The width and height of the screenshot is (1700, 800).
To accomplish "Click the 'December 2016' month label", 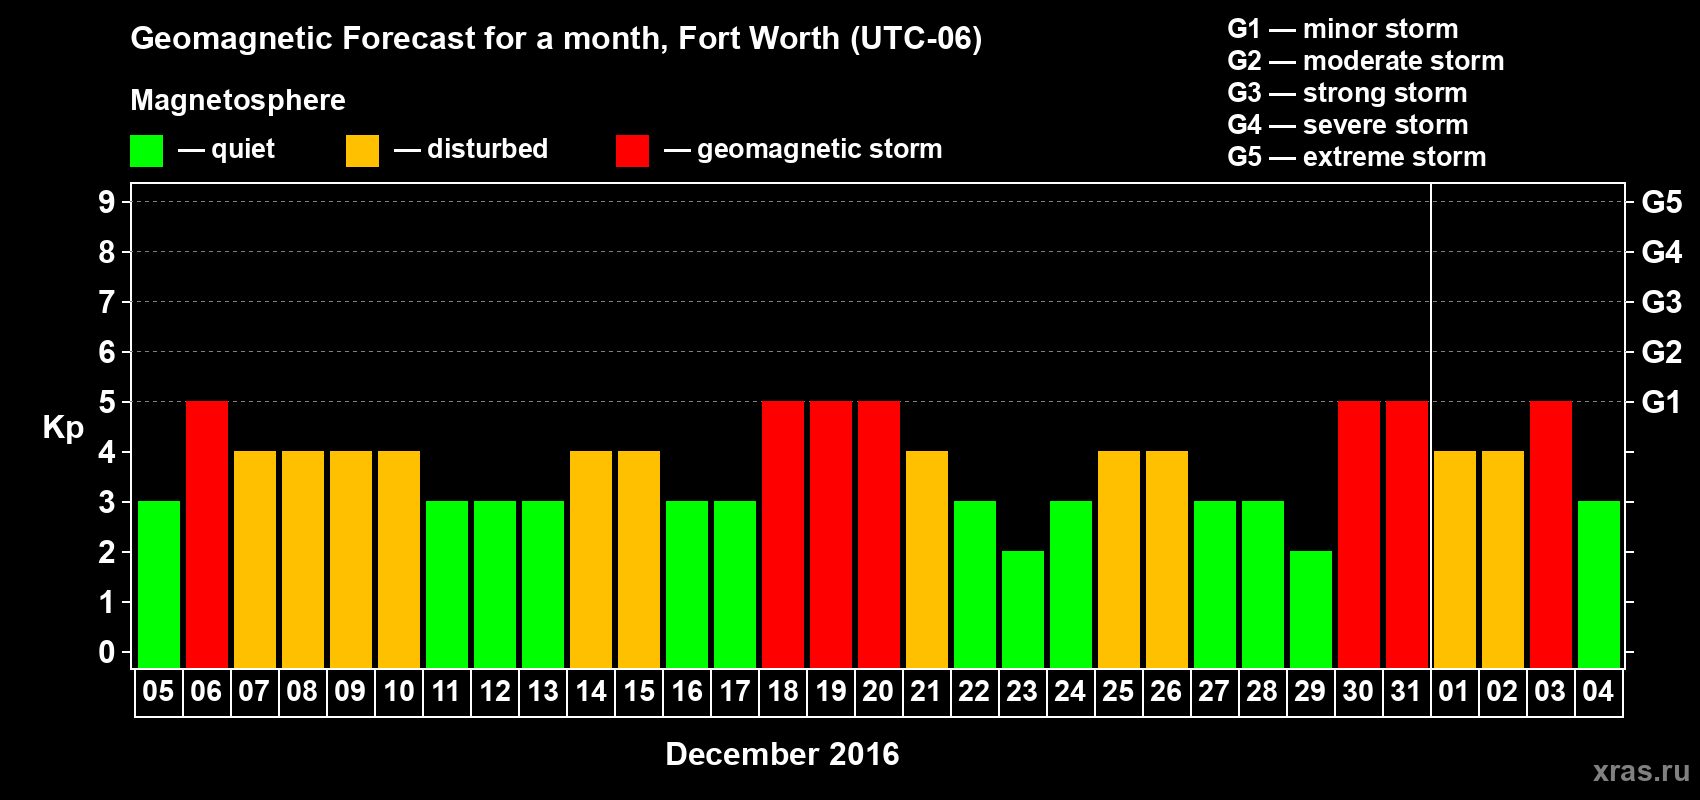I will [x=782, y=754].
